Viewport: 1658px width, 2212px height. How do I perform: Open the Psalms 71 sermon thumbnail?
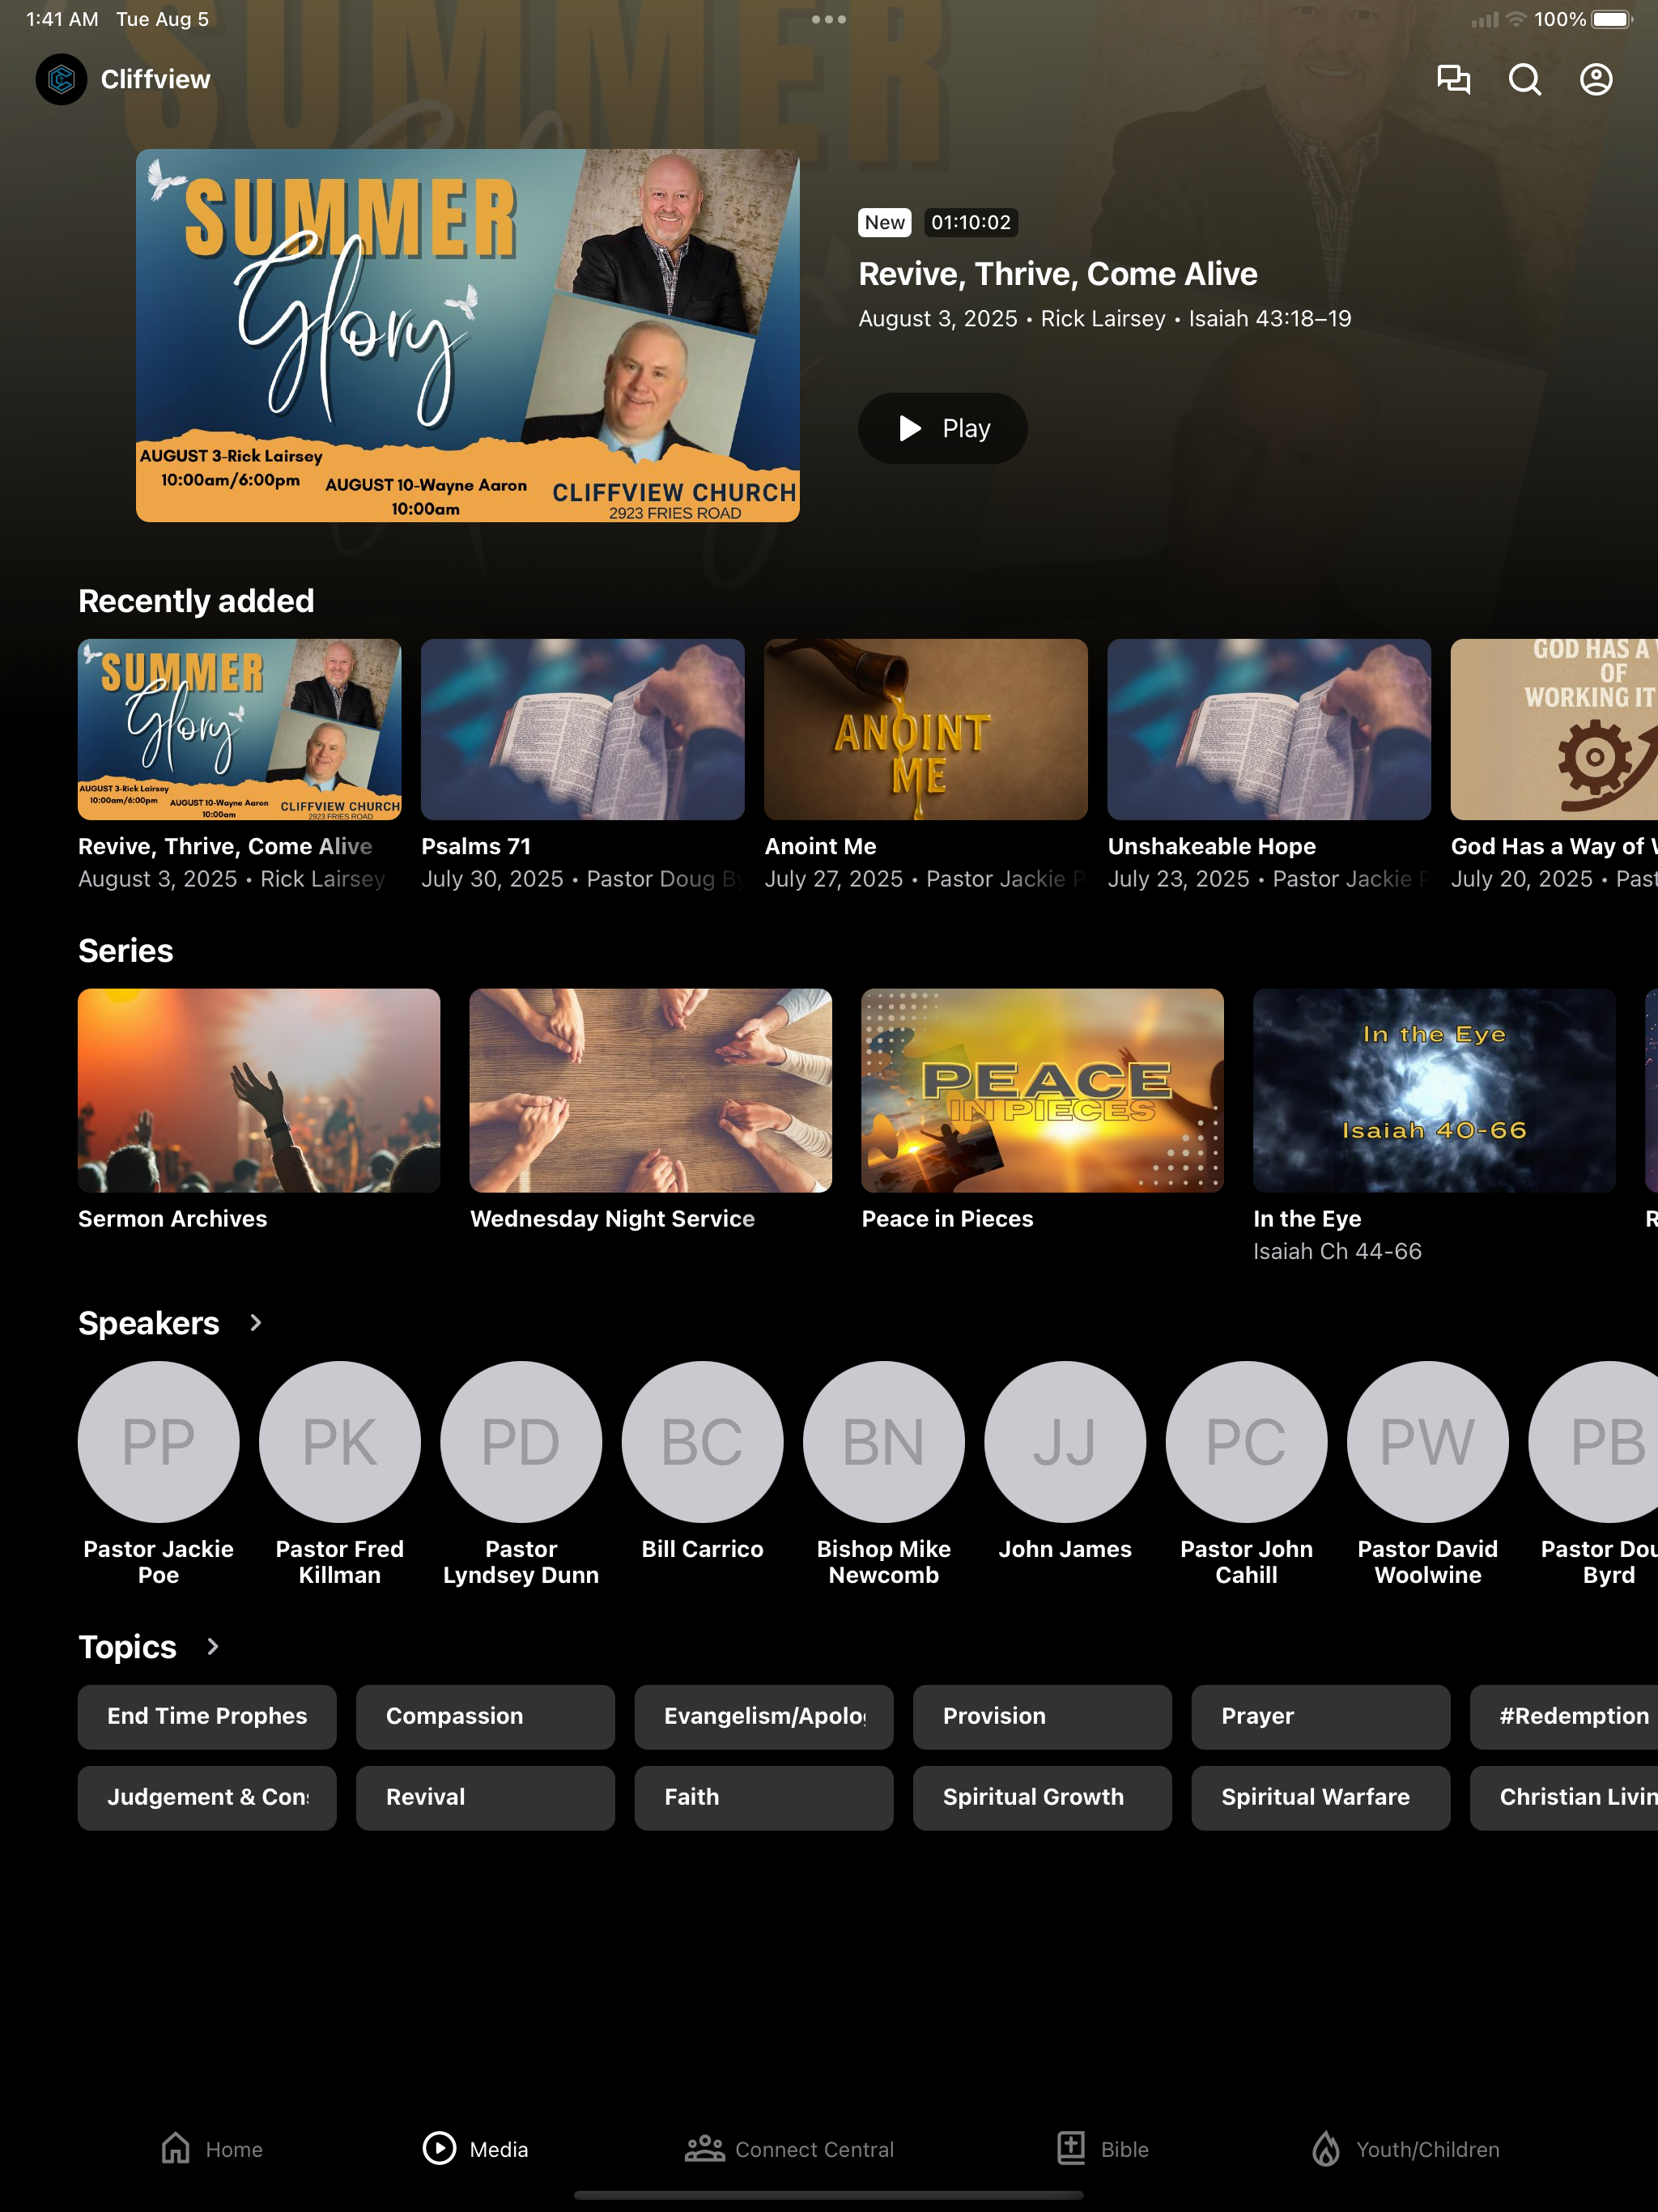(583, 729)
